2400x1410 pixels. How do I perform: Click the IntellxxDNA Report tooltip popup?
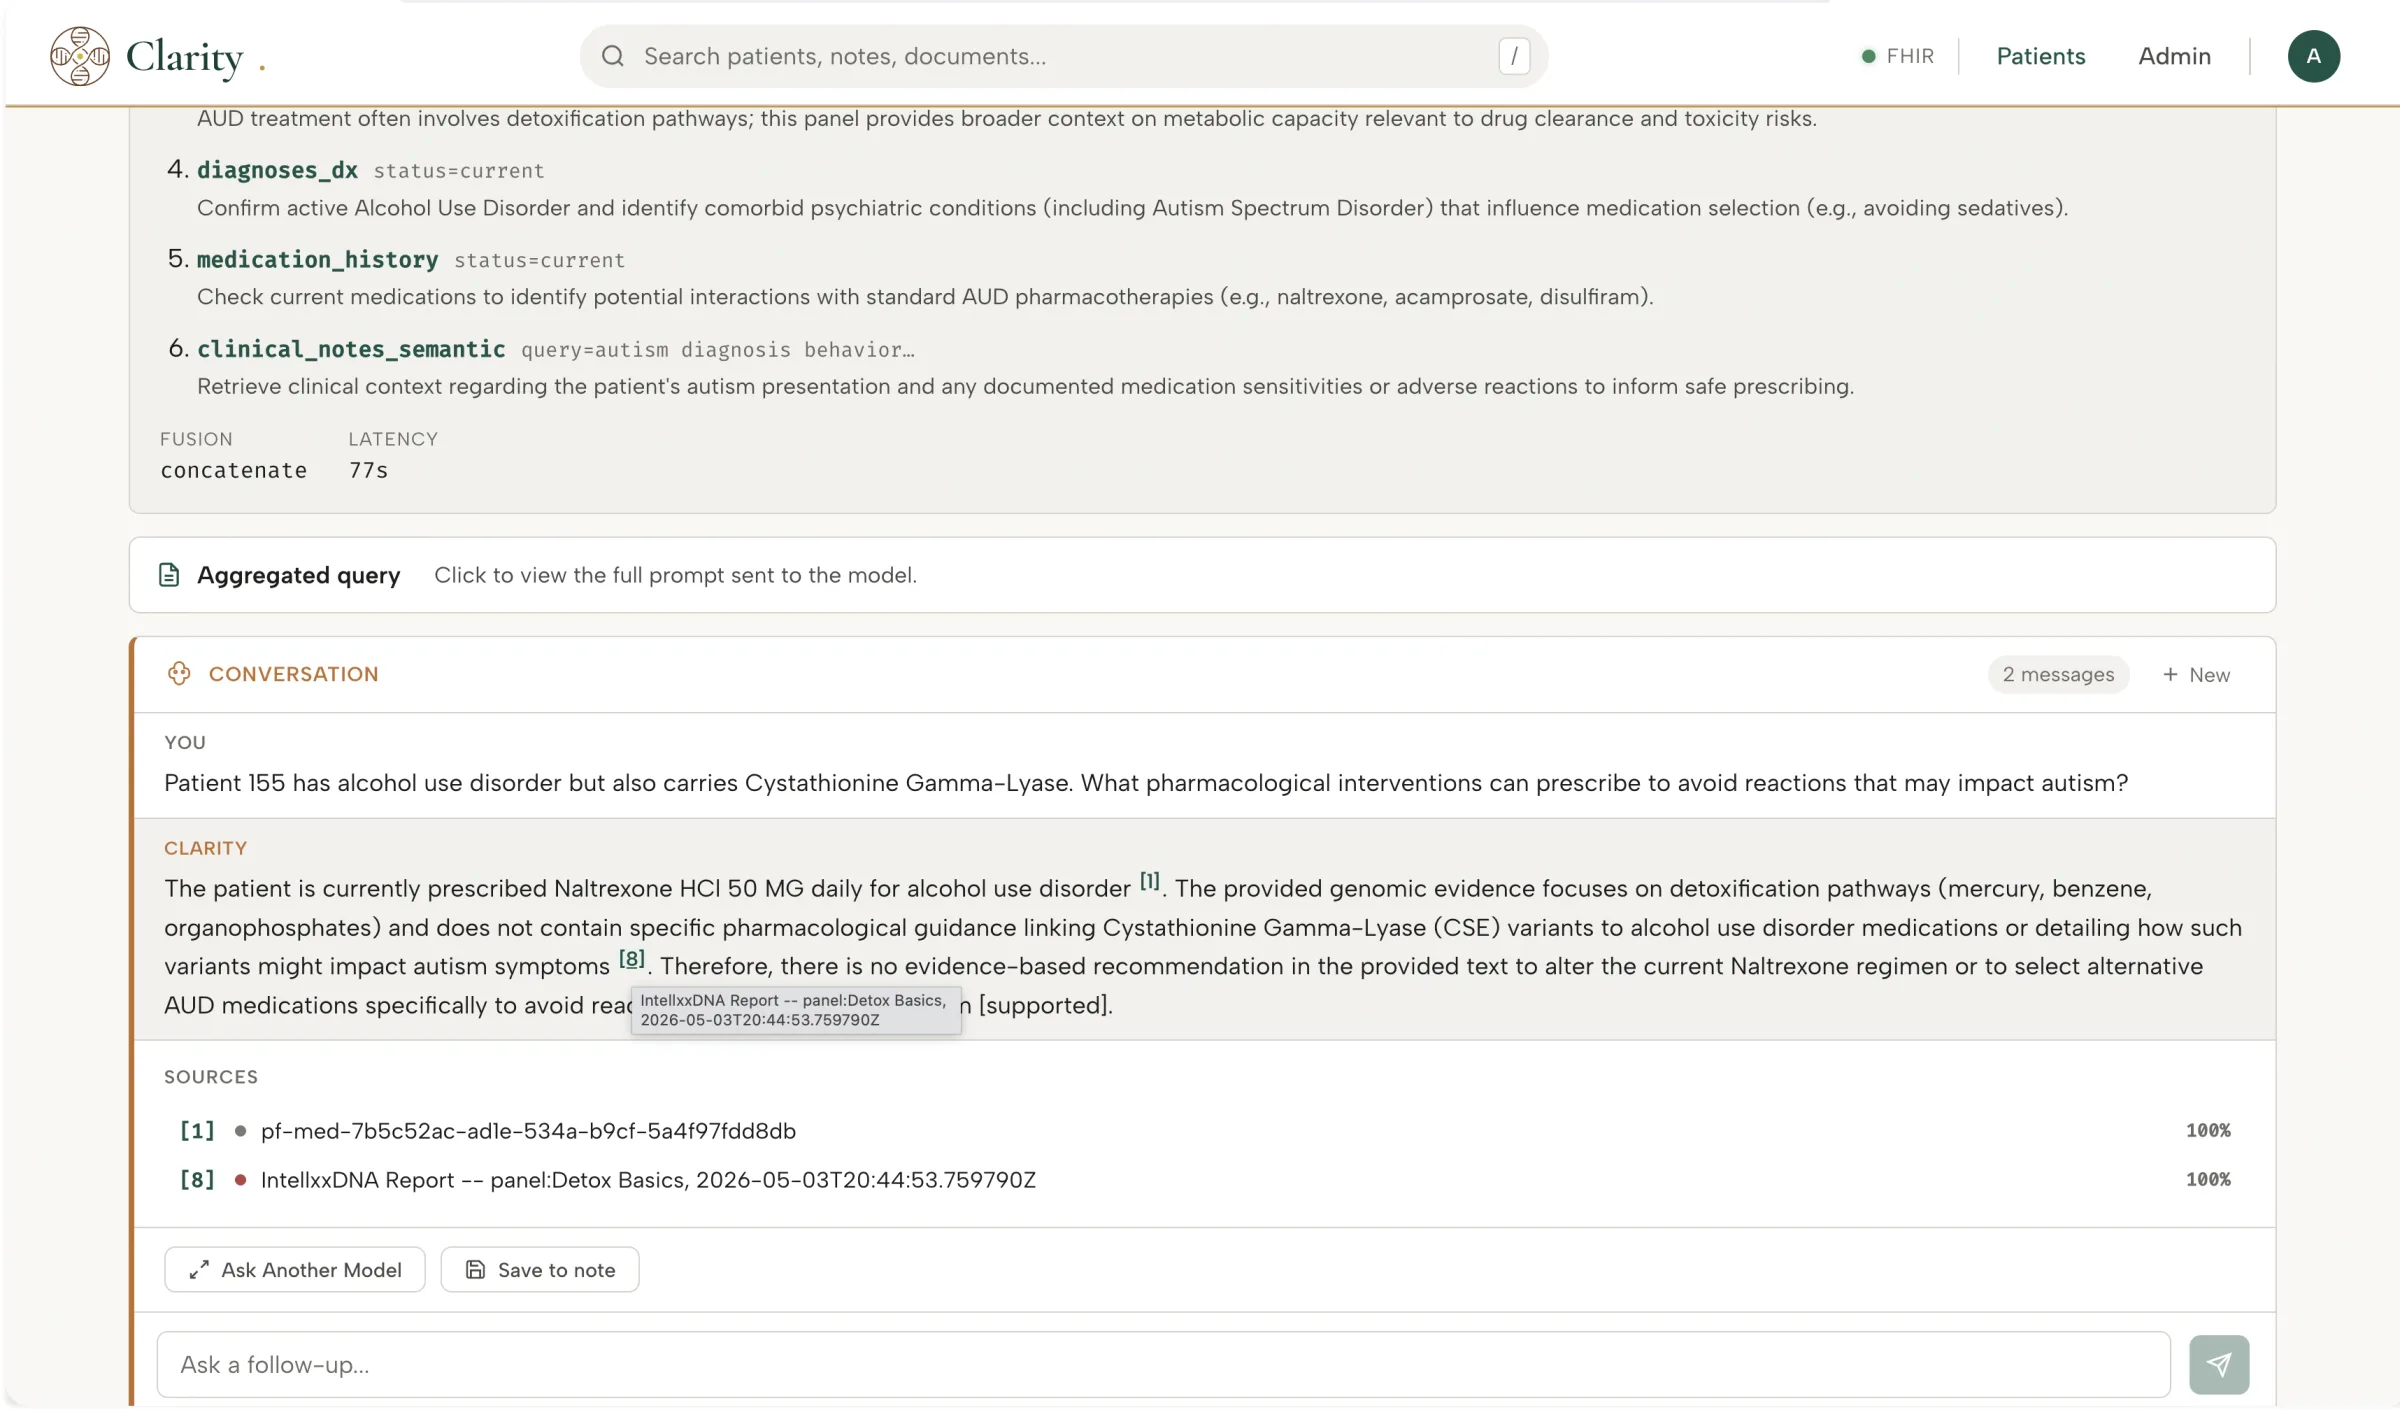[x=796, y=1010]
